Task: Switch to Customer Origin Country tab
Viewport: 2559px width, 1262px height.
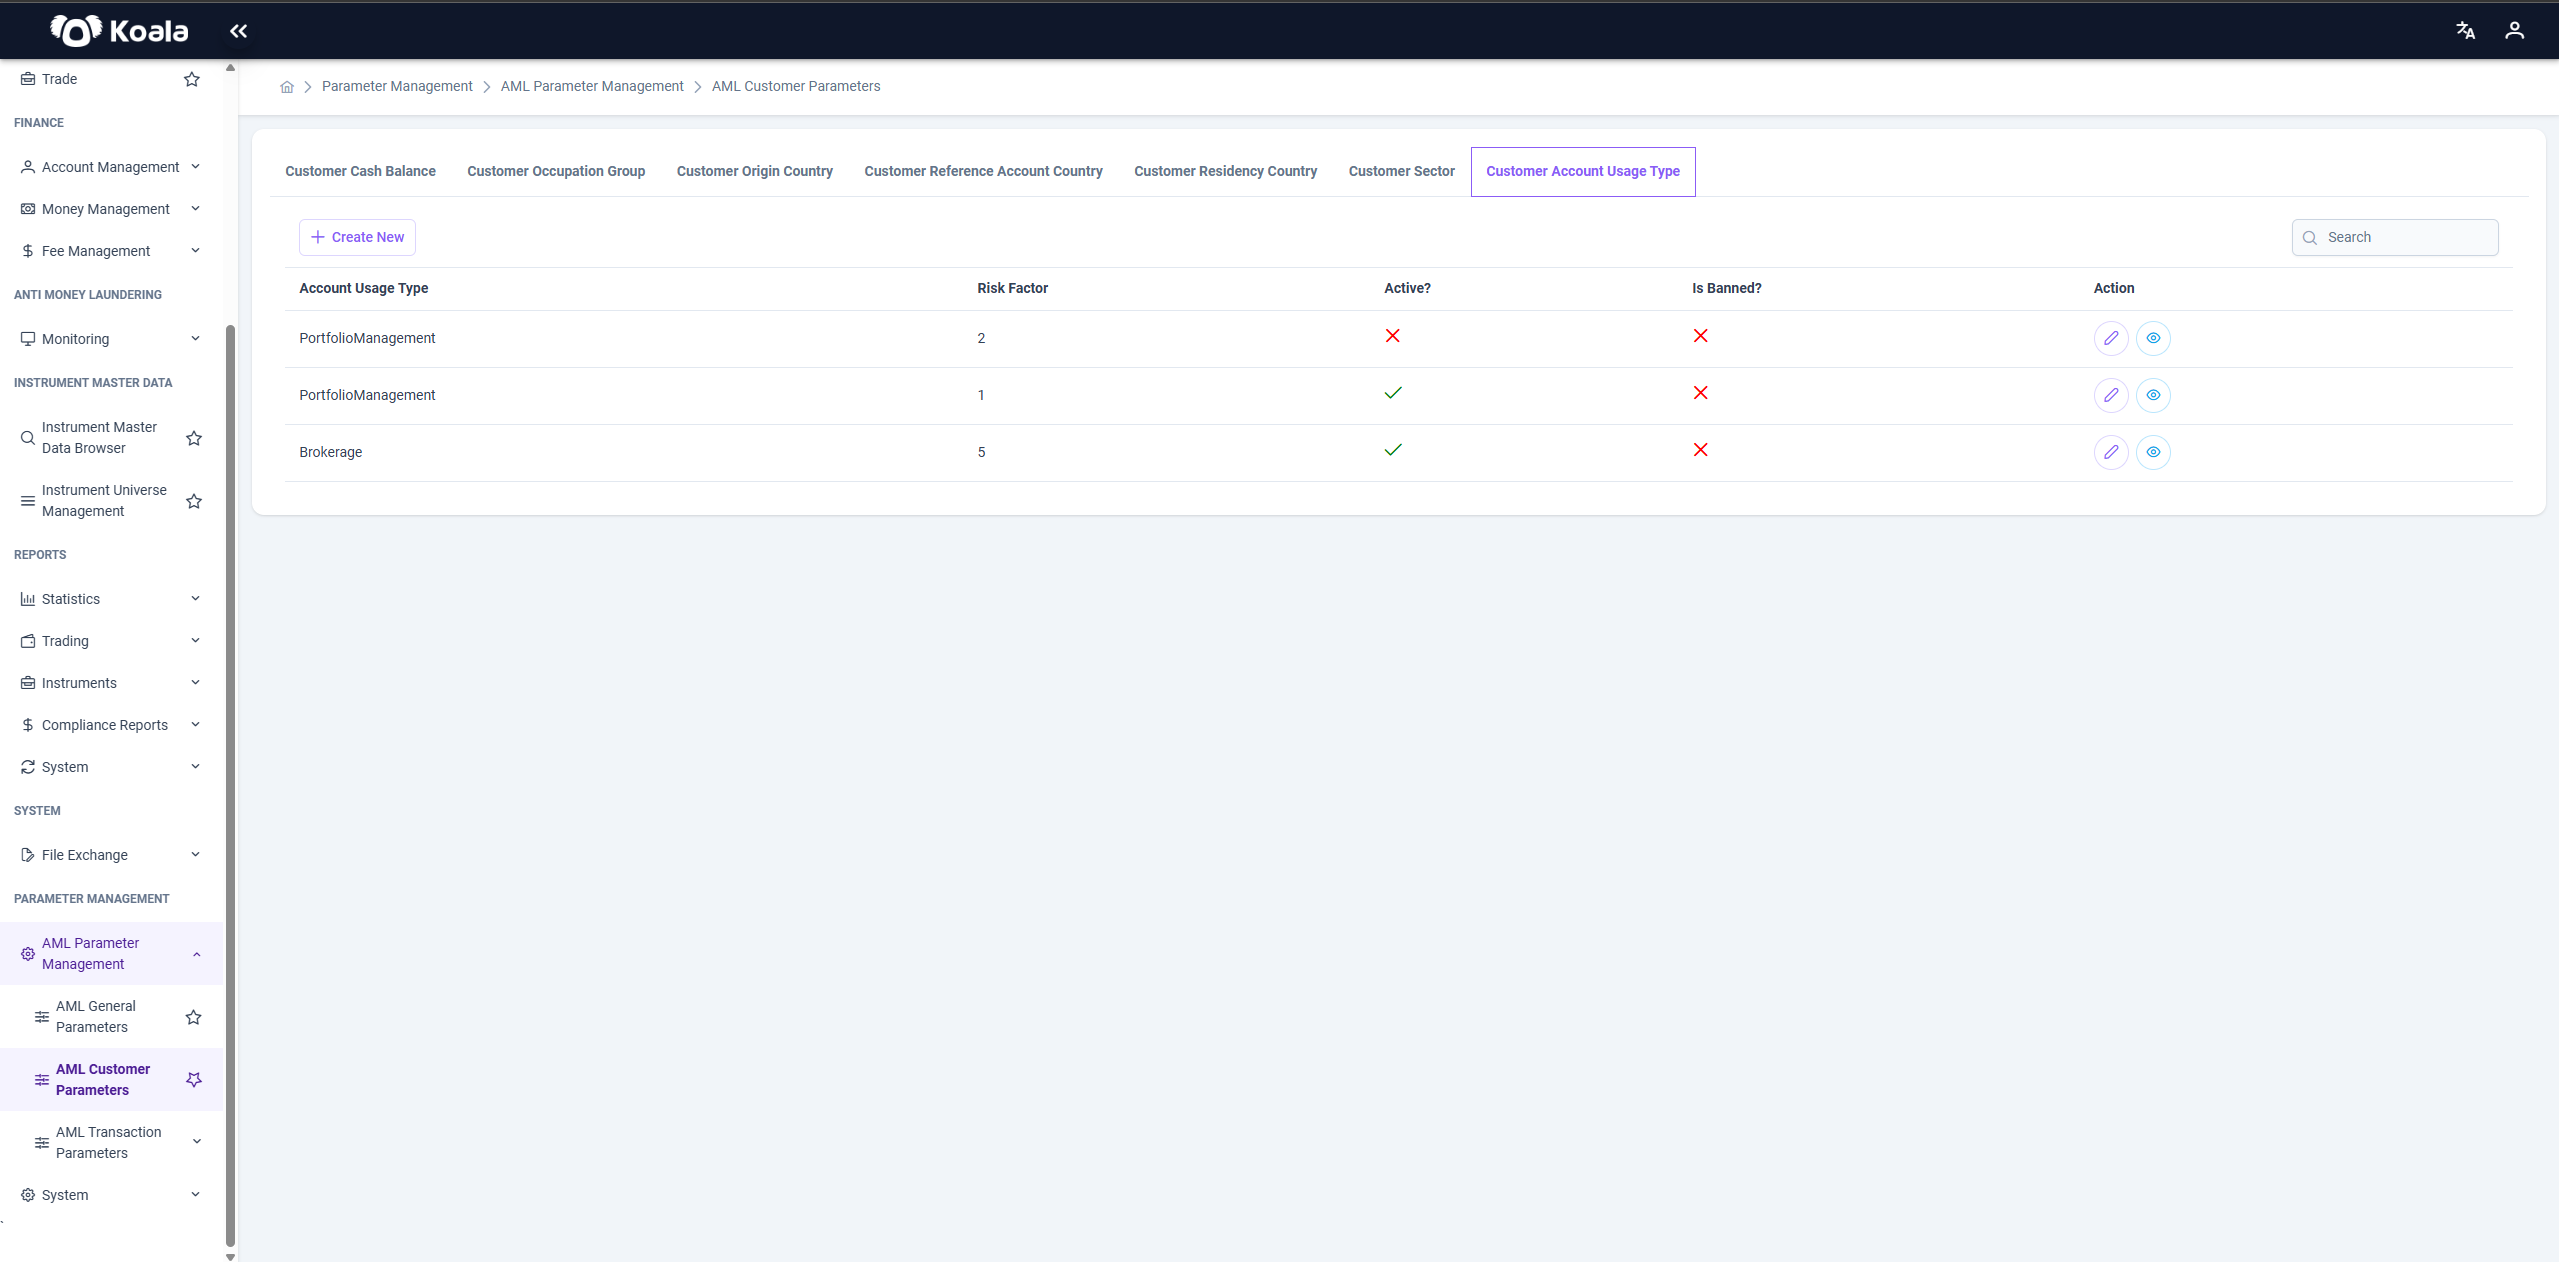Action: pos(754,171)
